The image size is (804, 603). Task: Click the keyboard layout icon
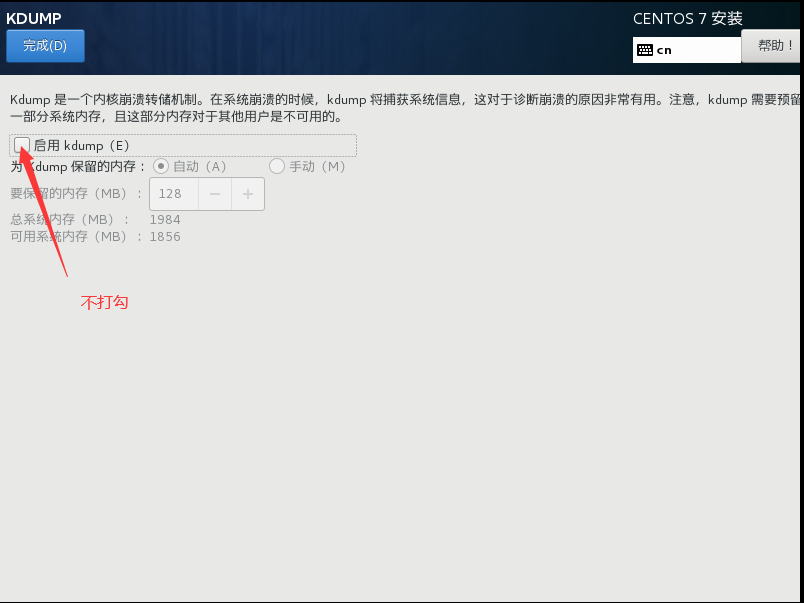[645, 50]
